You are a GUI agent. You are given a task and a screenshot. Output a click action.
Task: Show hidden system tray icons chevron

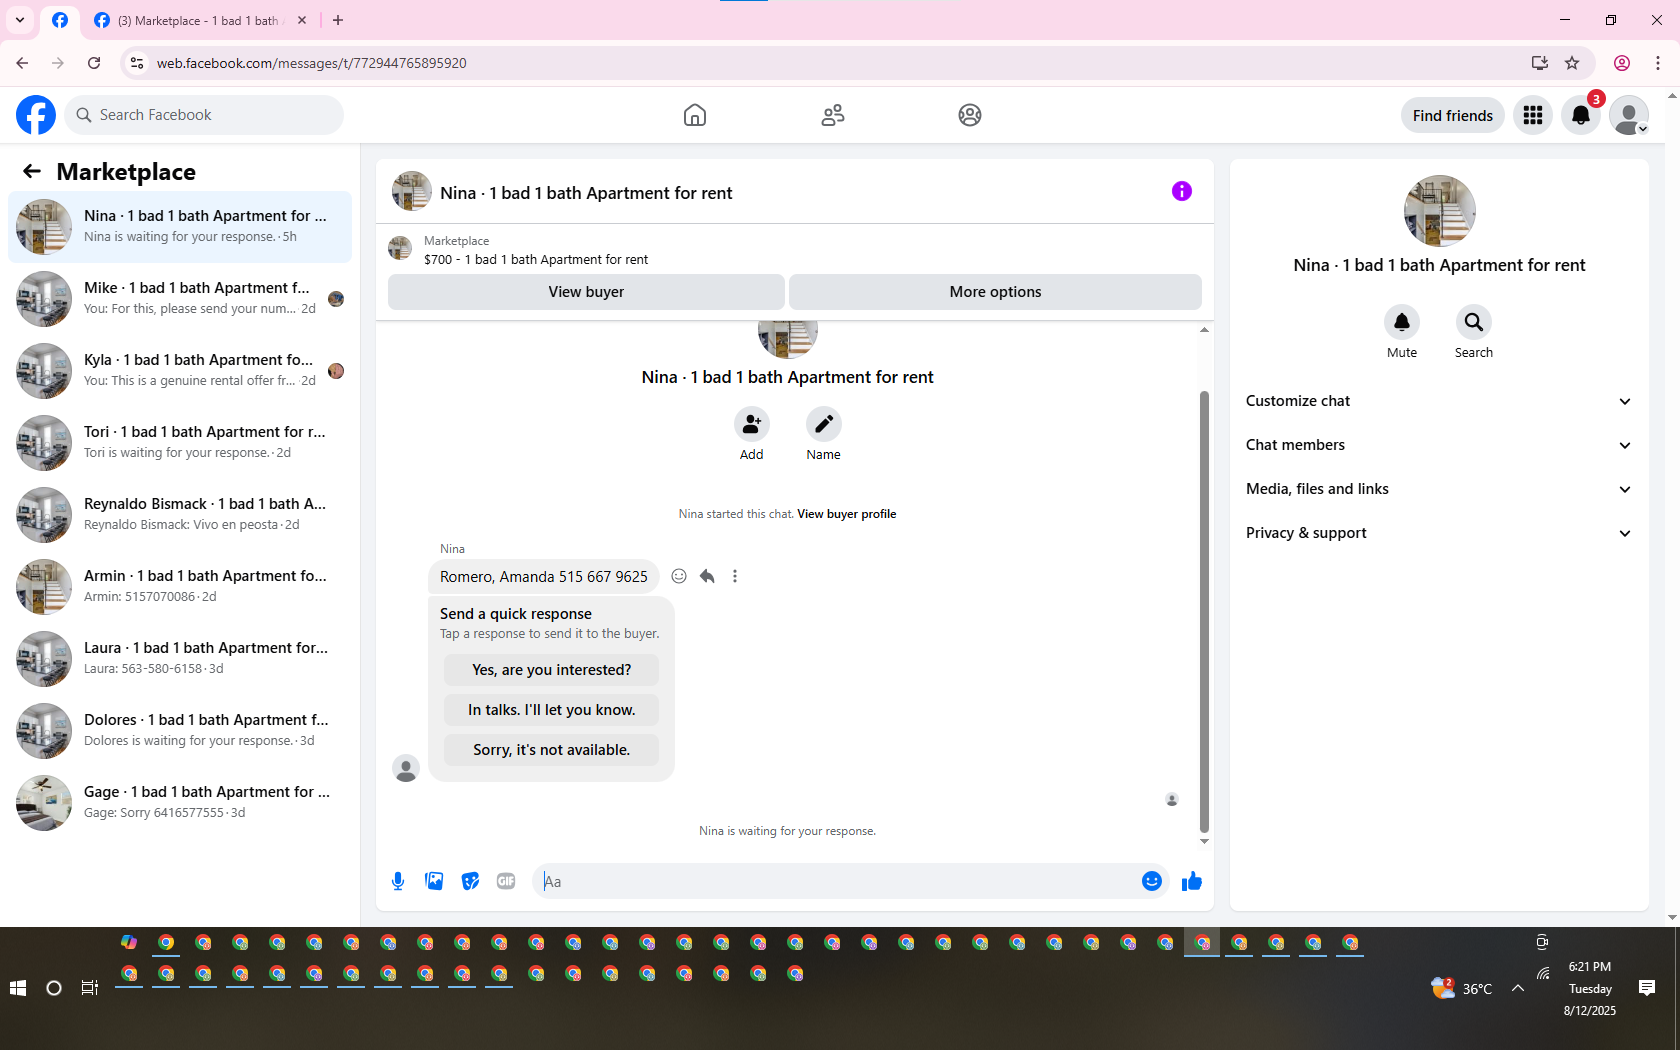(1518, 988)
